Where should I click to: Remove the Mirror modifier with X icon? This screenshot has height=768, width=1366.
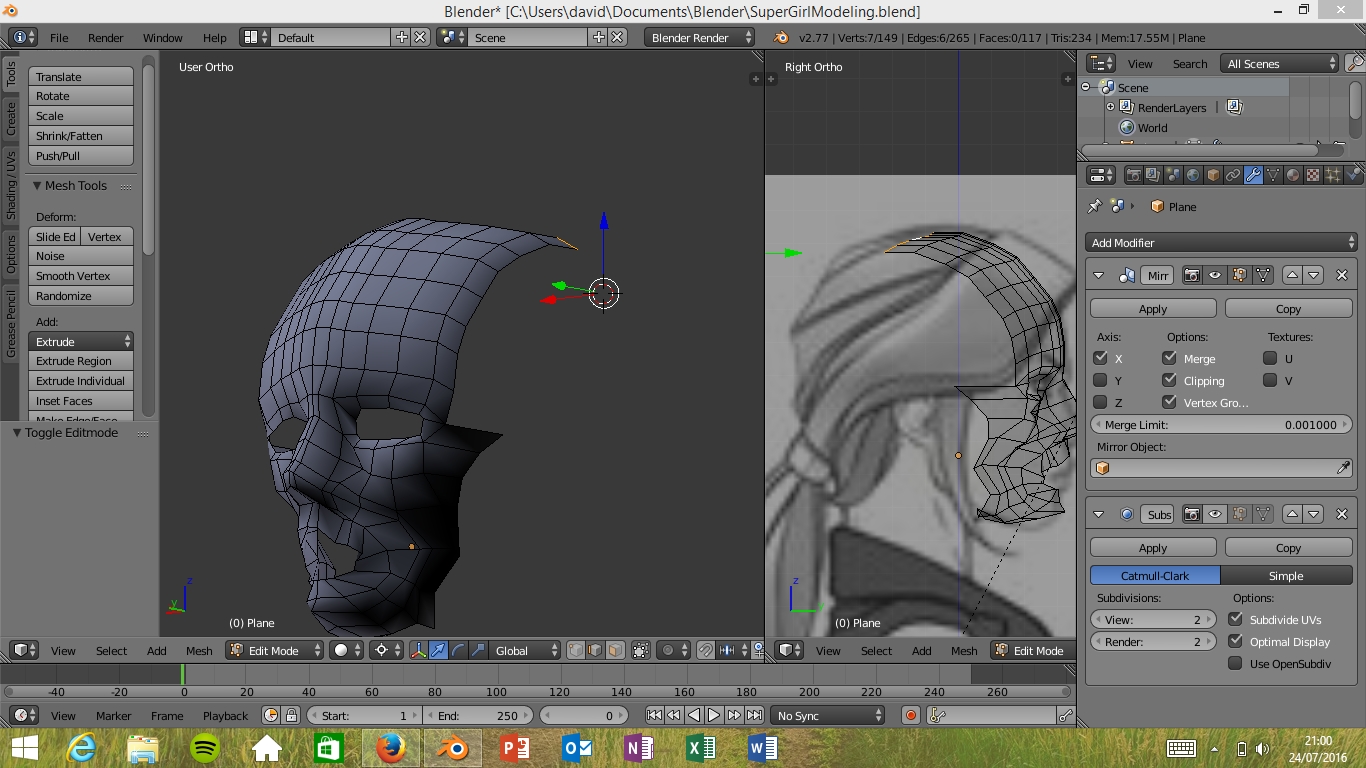[x=1342, y=275]
